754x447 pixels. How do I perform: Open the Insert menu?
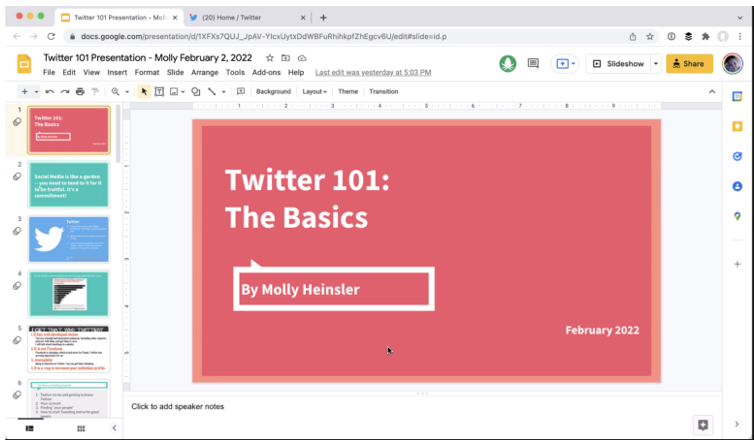pyautogui.click(x=117, y=73)
